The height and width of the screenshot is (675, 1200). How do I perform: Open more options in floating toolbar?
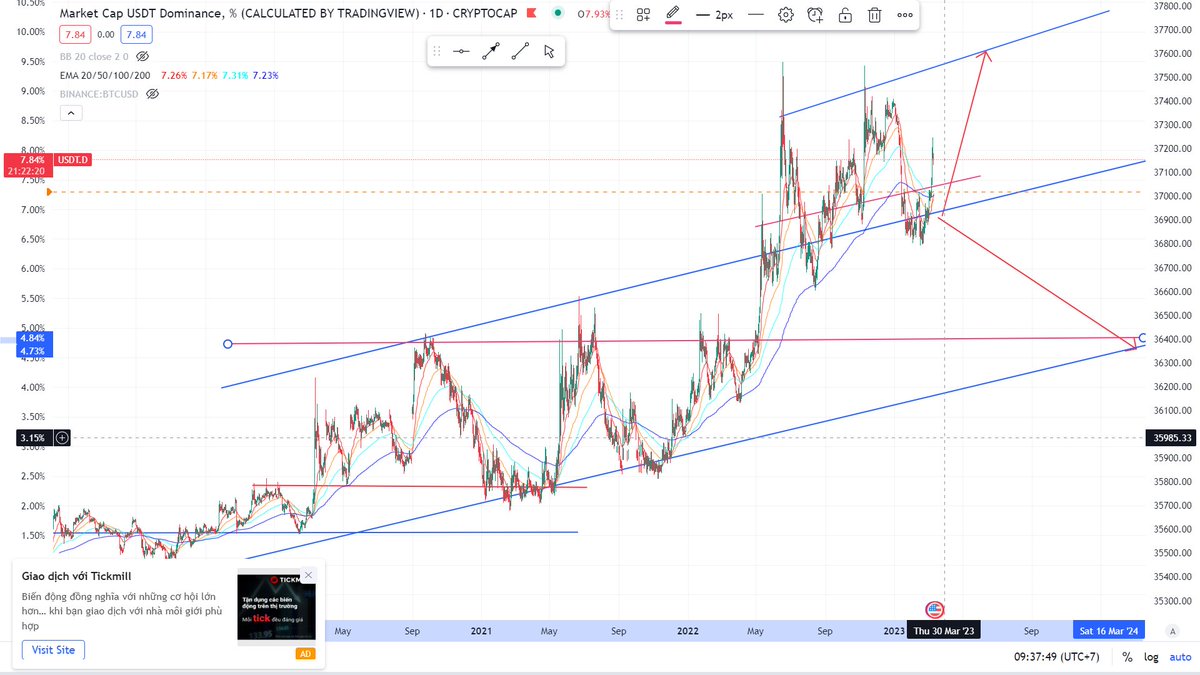click(x=905, y=15)
